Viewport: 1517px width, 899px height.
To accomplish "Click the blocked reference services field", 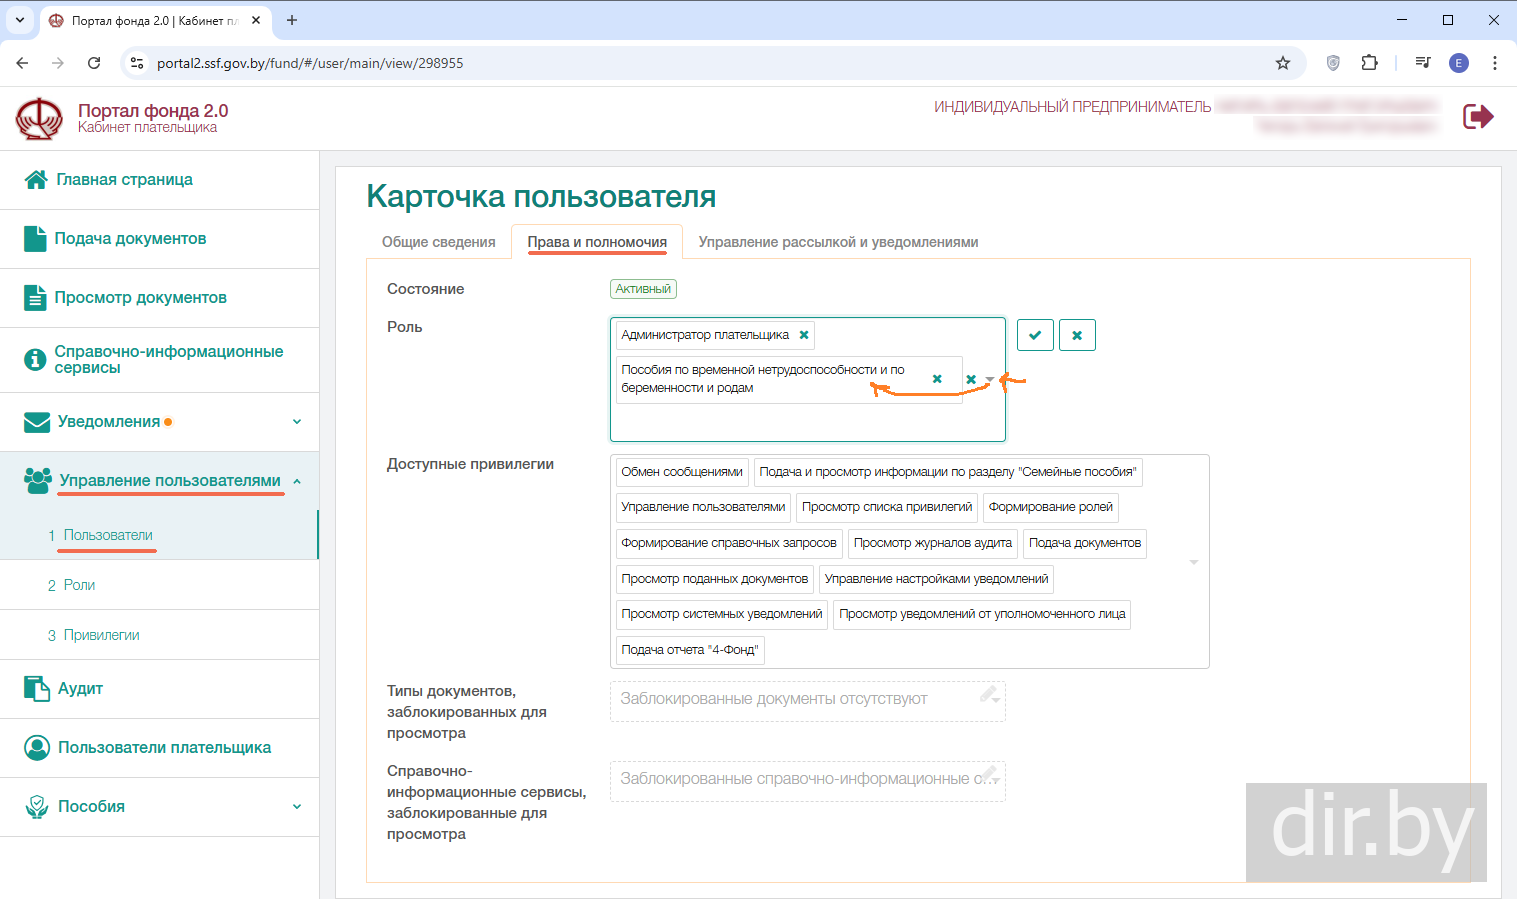I will pos(808,781).
